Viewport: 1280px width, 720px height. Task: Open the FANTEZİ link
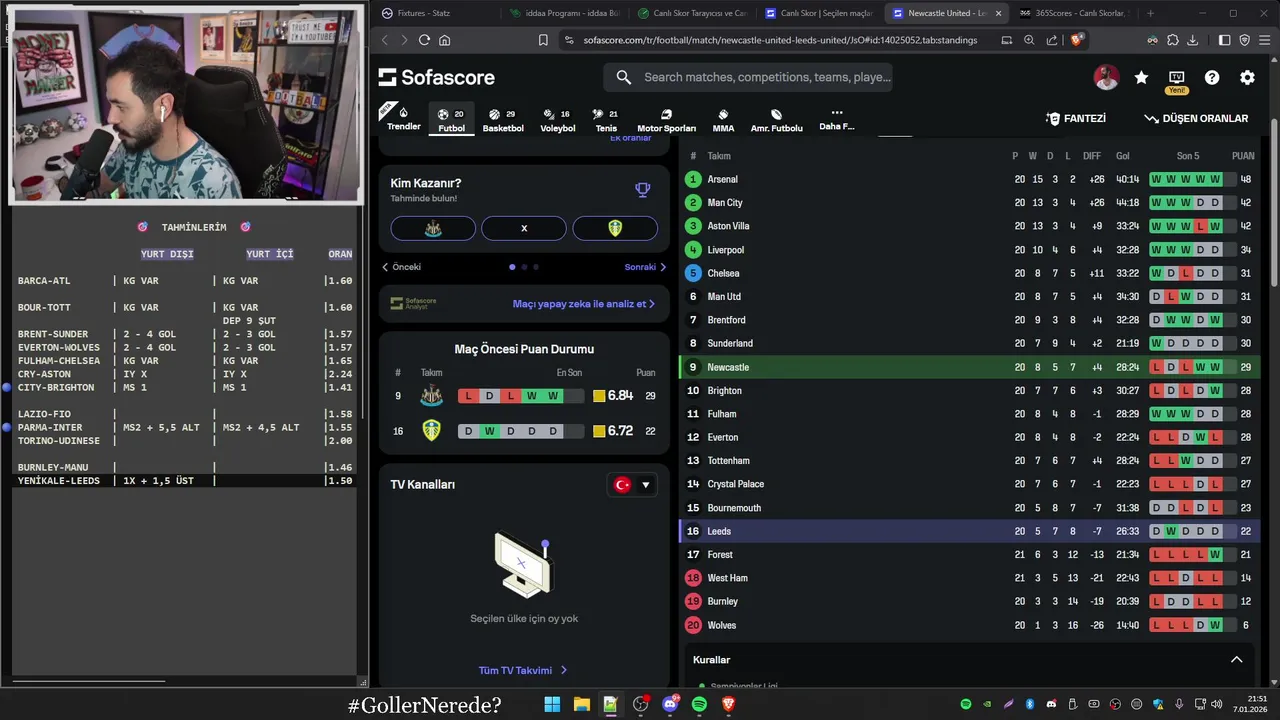(1076, 118)
